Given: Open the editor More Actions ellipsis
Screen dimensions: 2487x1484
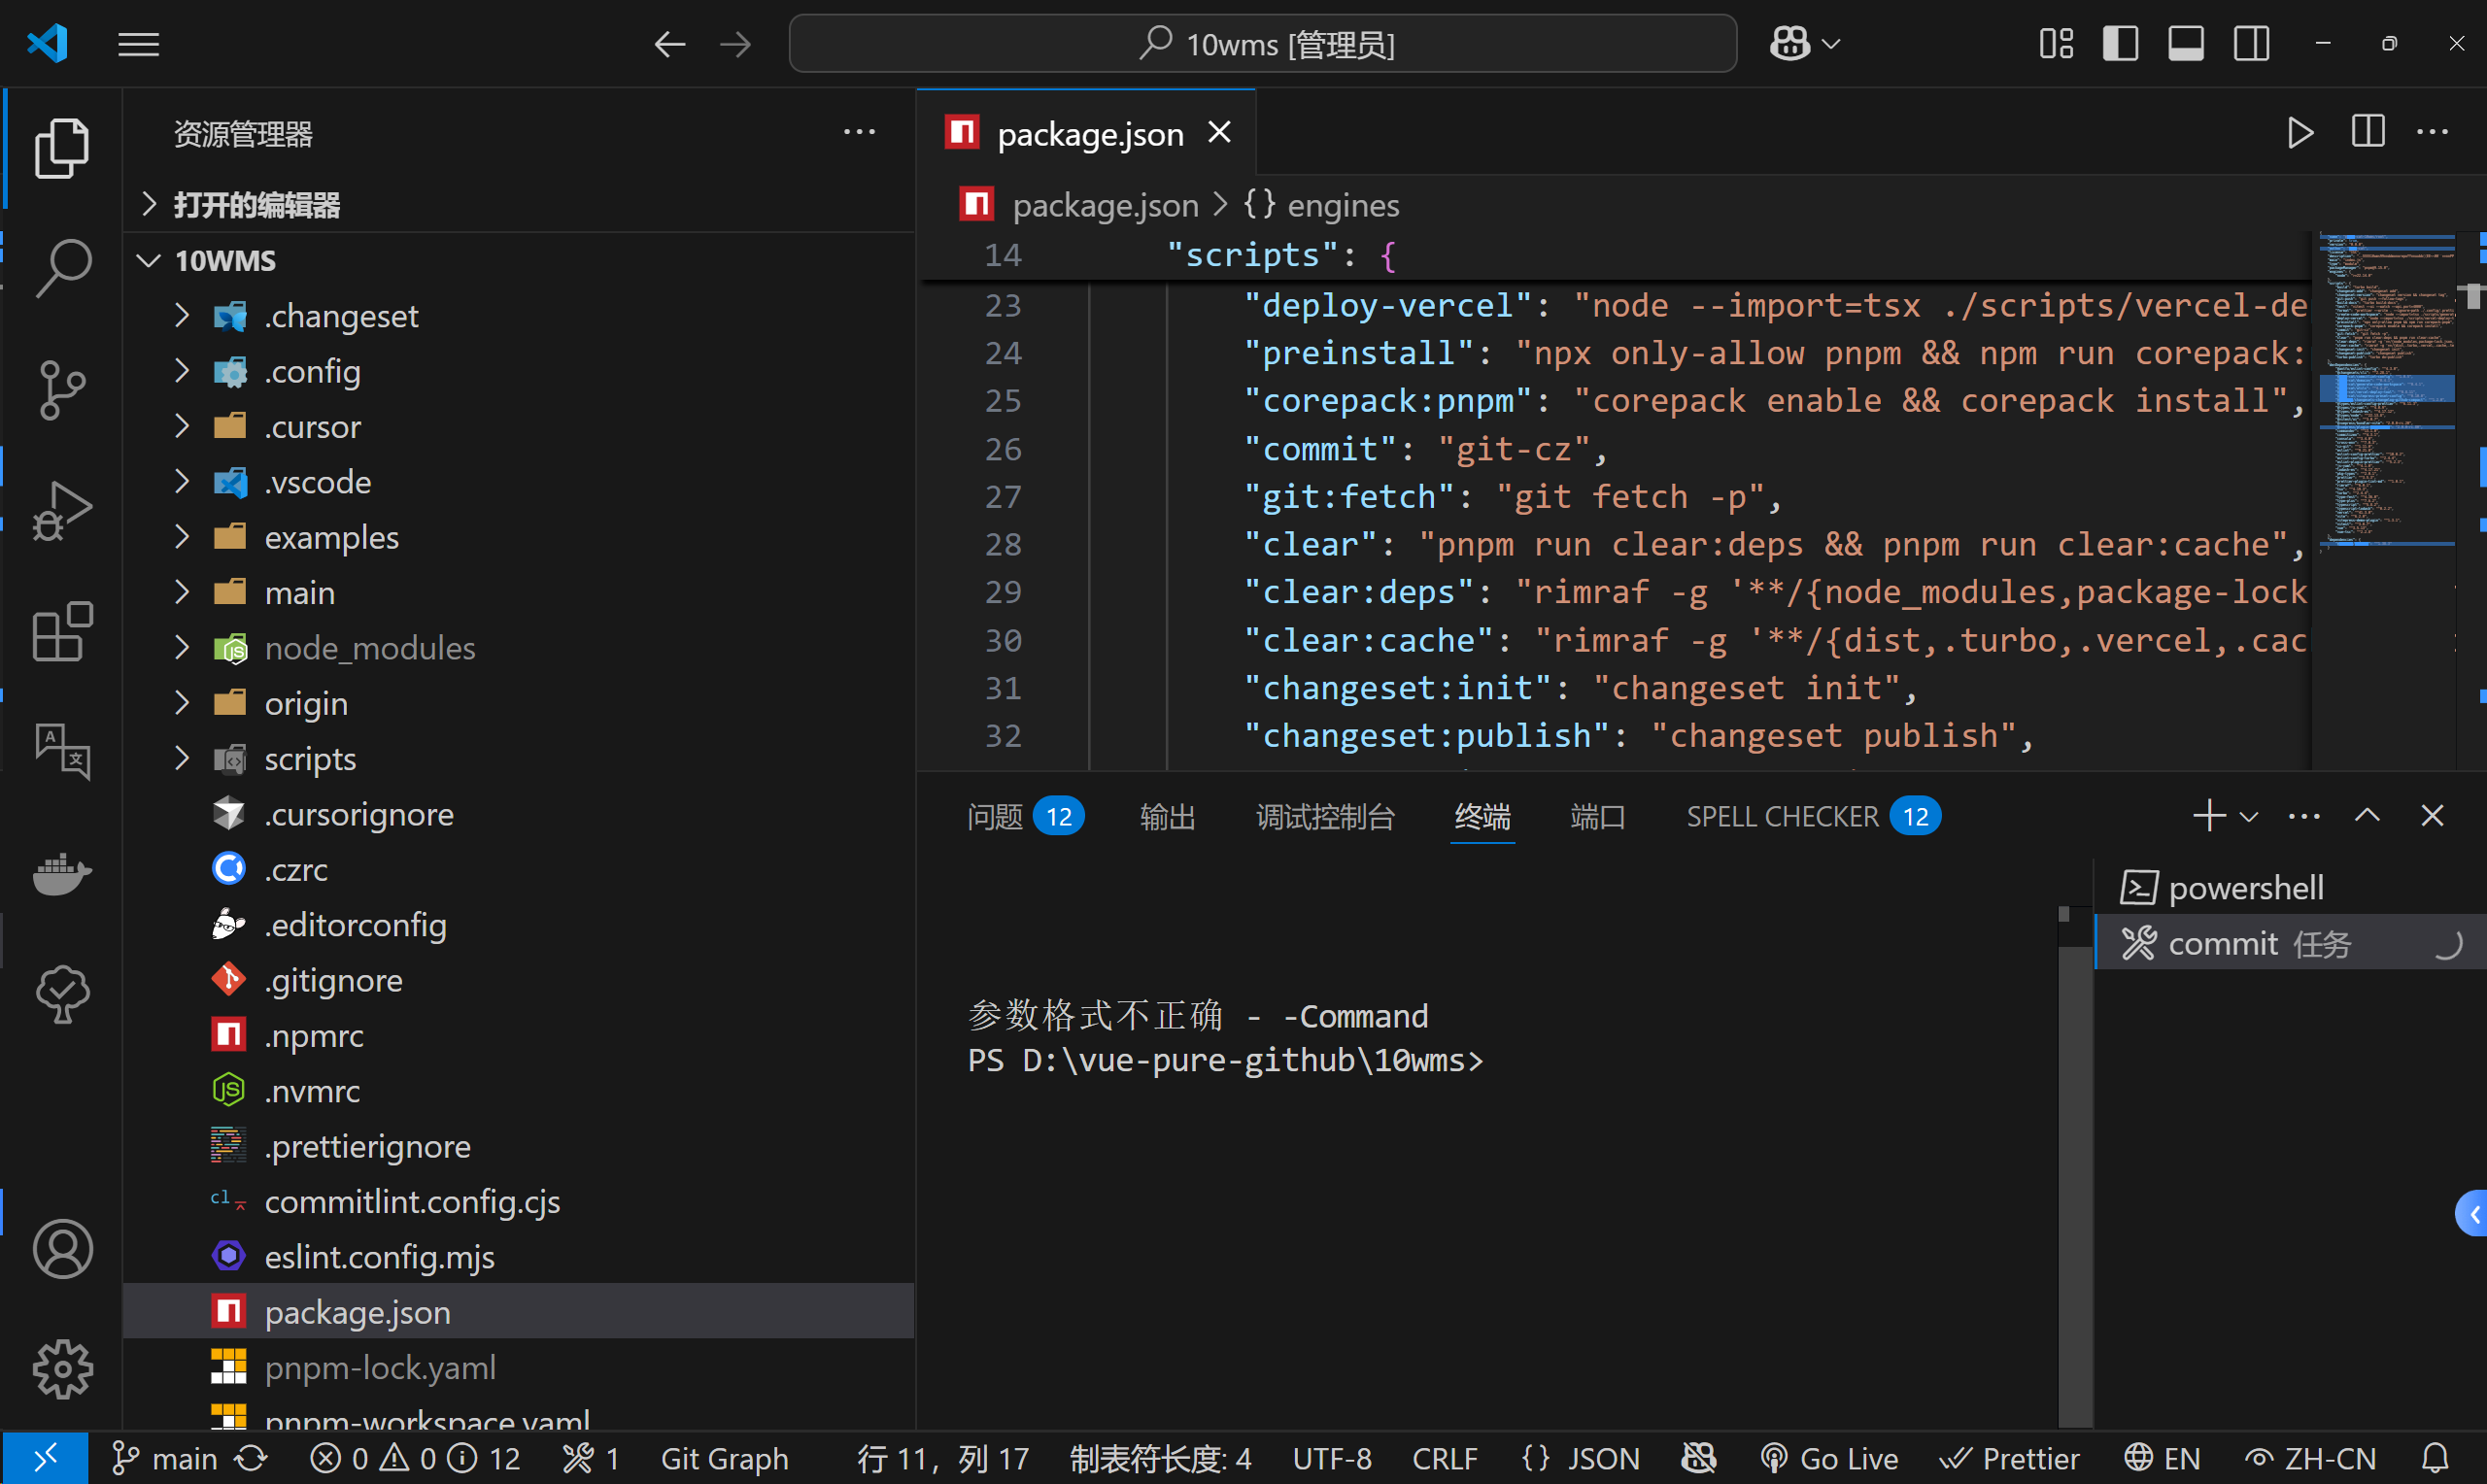Looking at the screenshot, I should tap(2432, 132).
